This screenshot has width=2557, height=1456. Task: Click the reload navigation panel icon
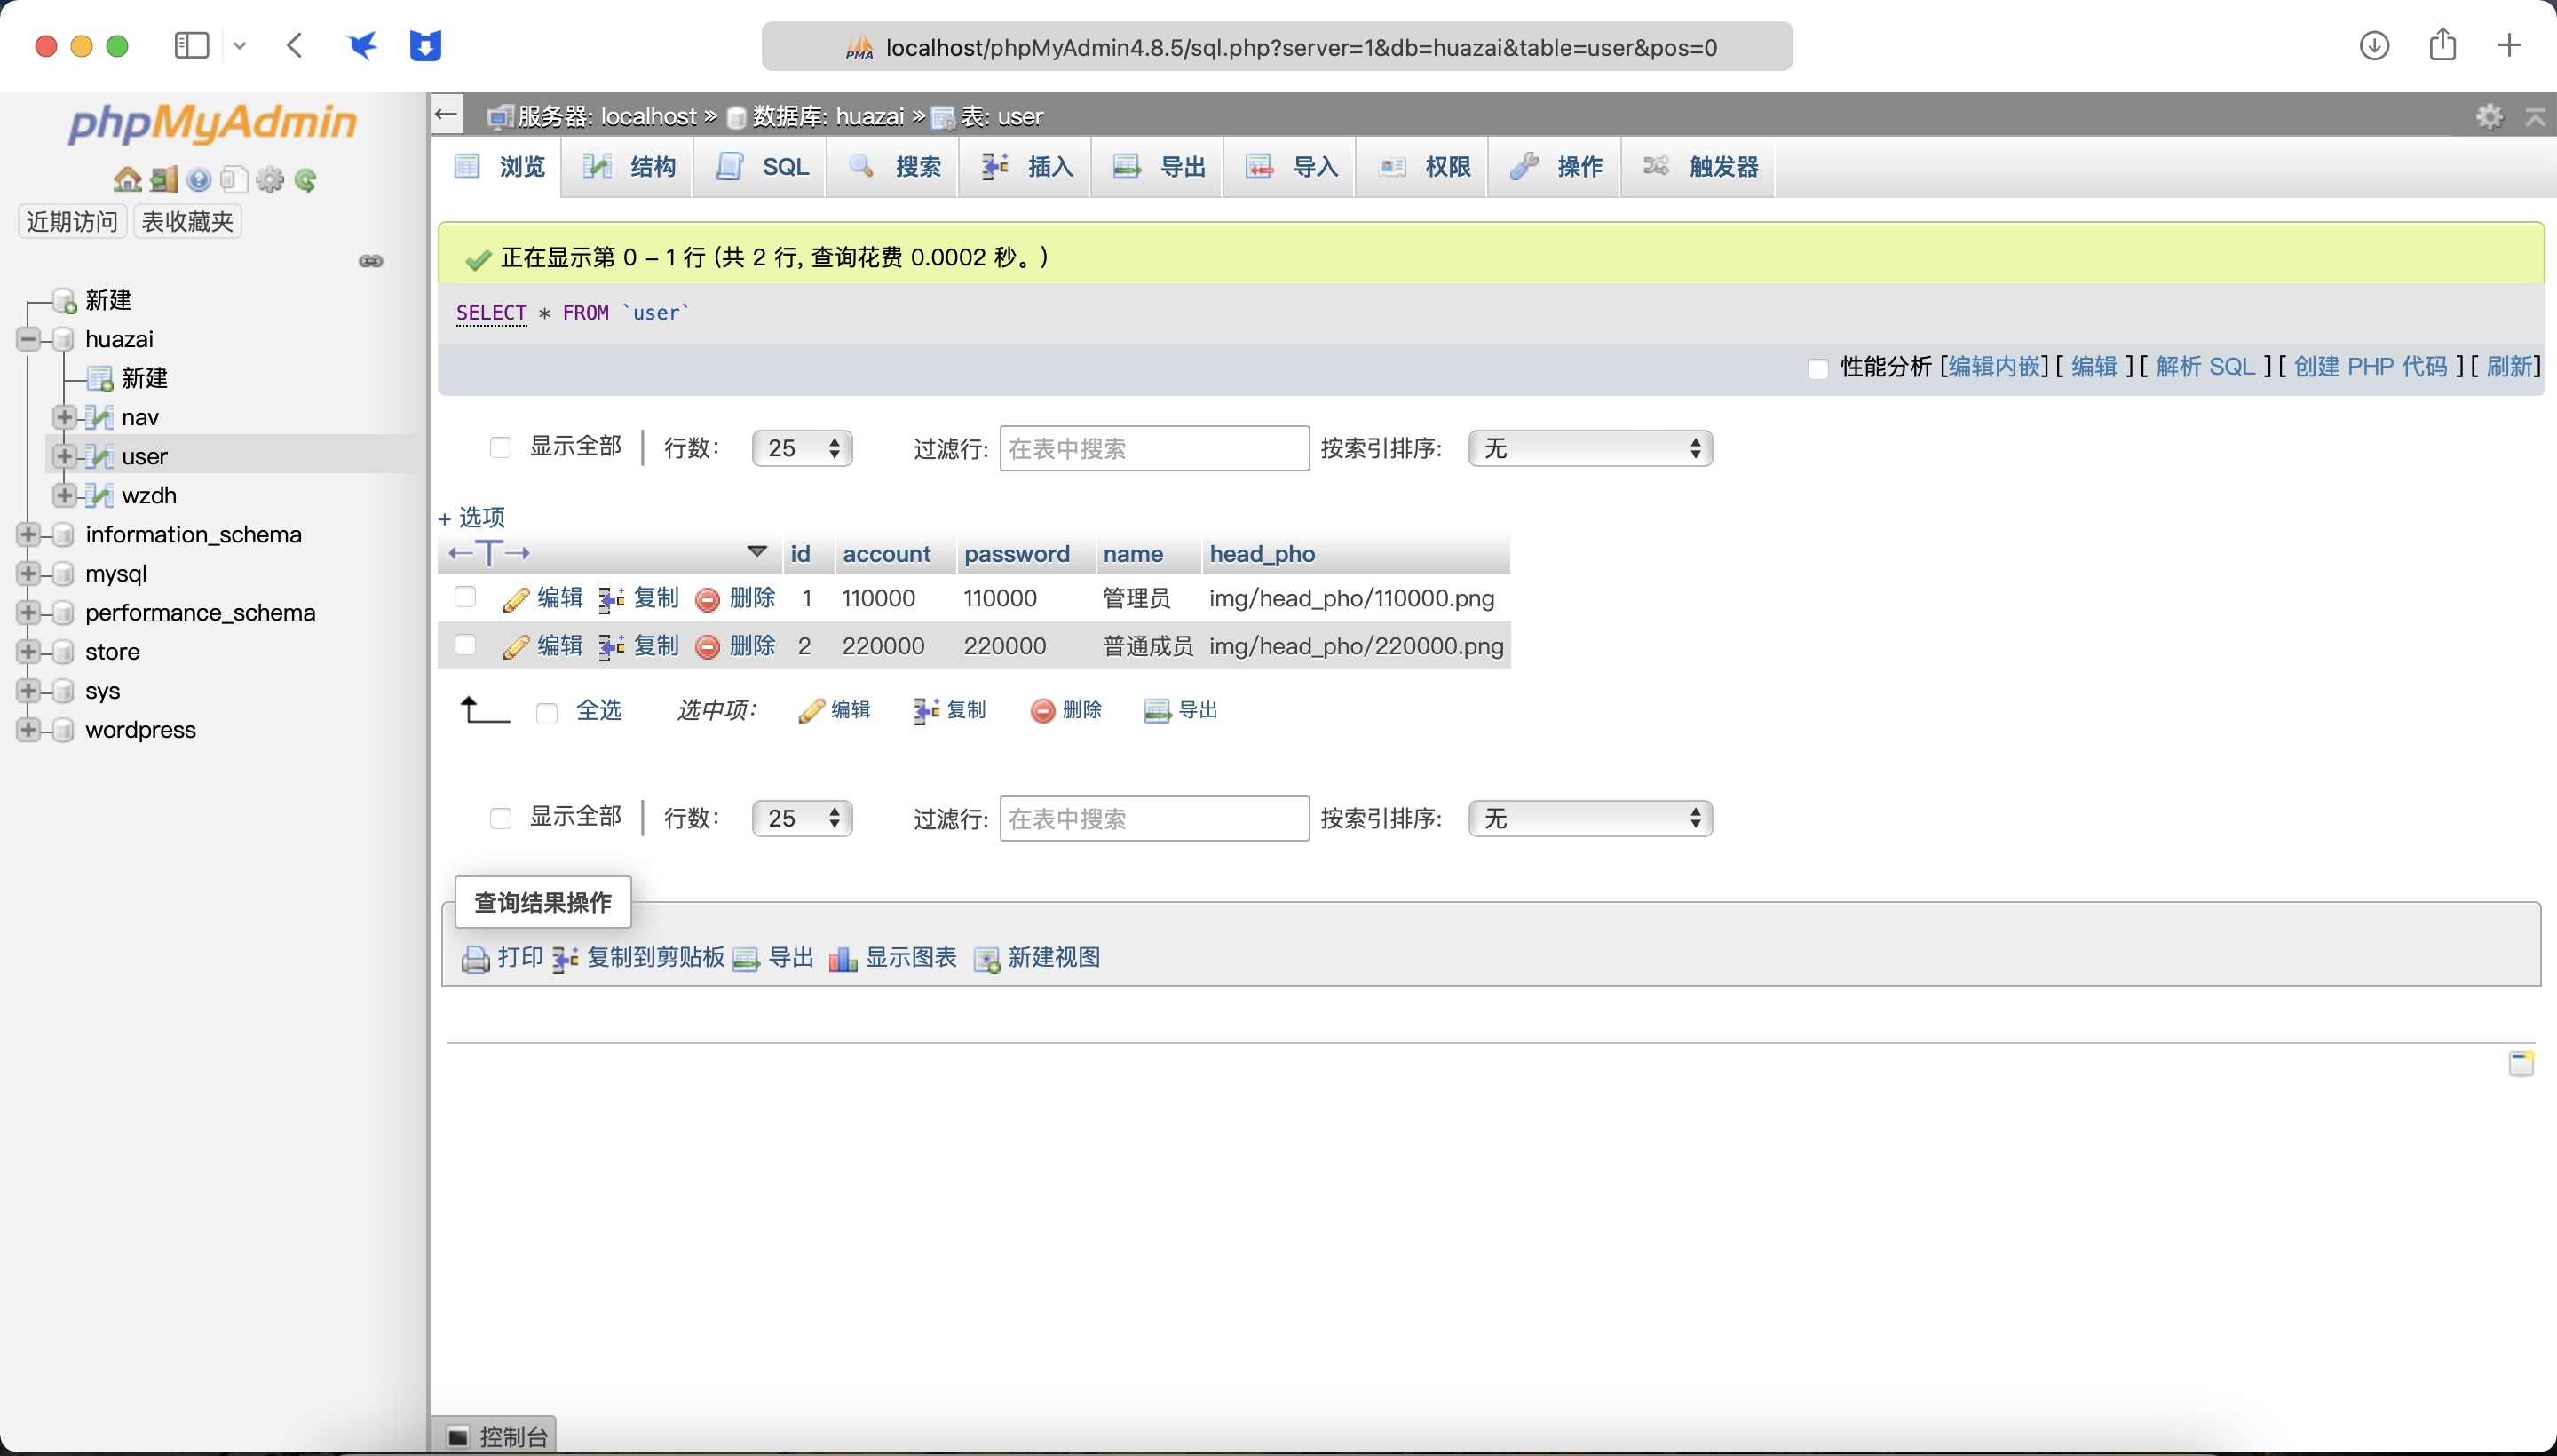tap(306, 180)
